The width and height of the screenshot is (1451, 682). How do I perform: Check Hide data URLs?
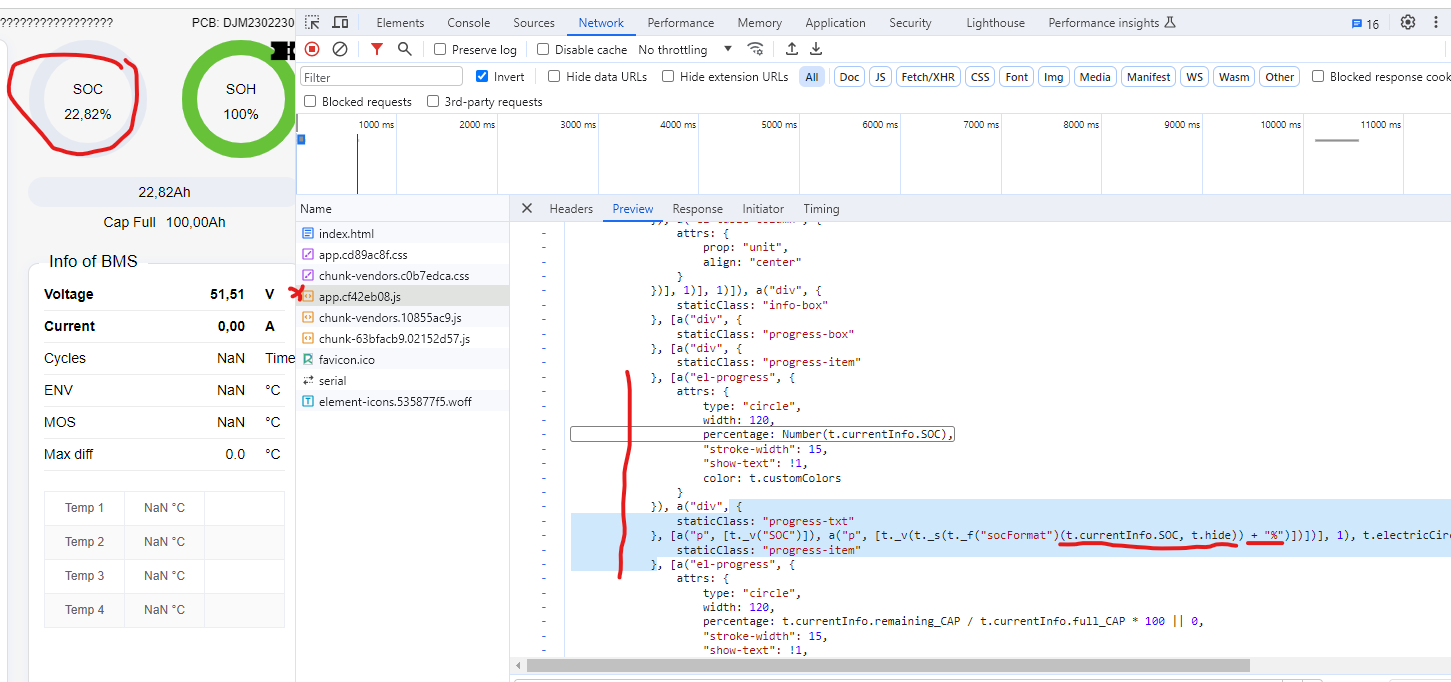click(554, 76)
